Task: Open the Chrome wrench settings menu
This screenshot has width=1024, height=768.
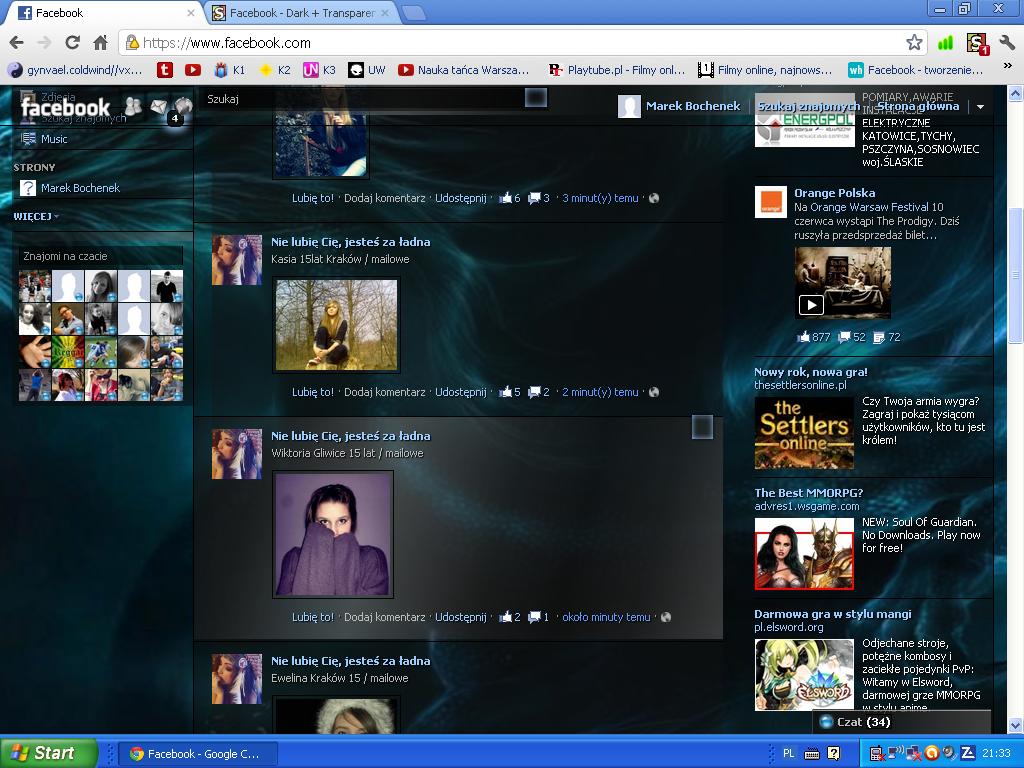Action: pyautogui.click(x=1006, y=43)
